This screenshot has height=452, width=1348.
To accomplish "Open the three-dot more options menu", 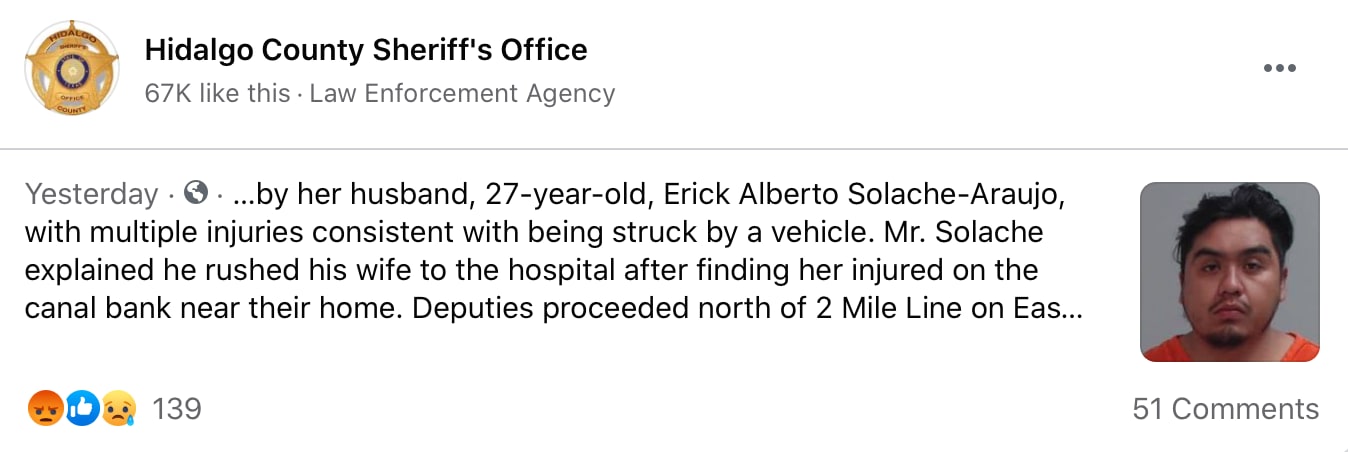I will pos(1279,69).
